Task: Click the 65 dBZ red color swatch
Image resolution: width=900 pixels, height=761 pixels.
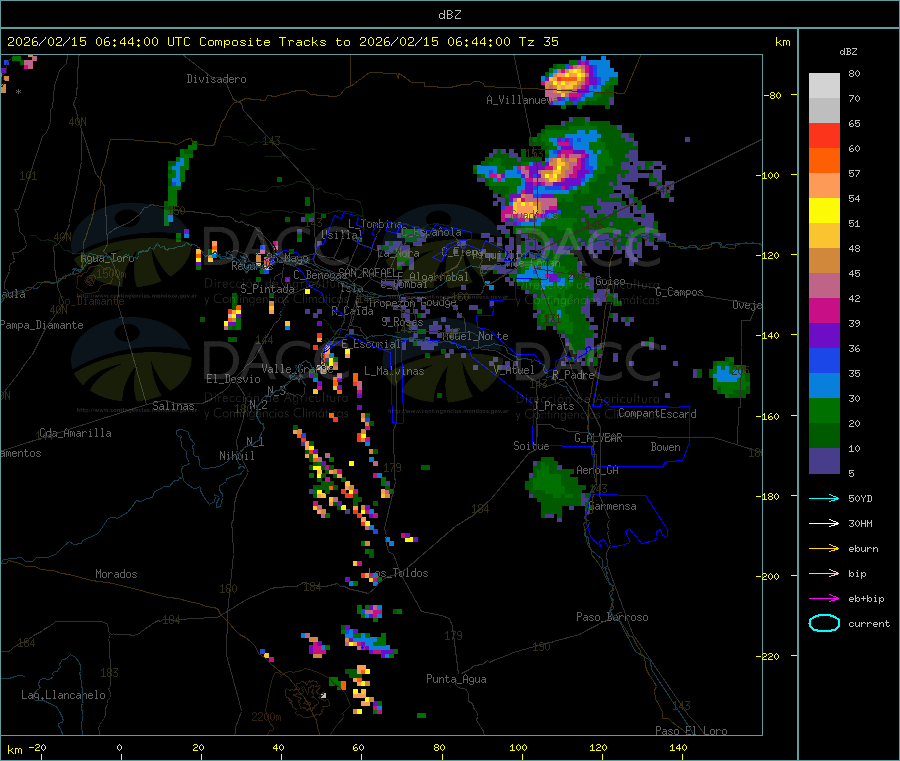Action: 824,135
